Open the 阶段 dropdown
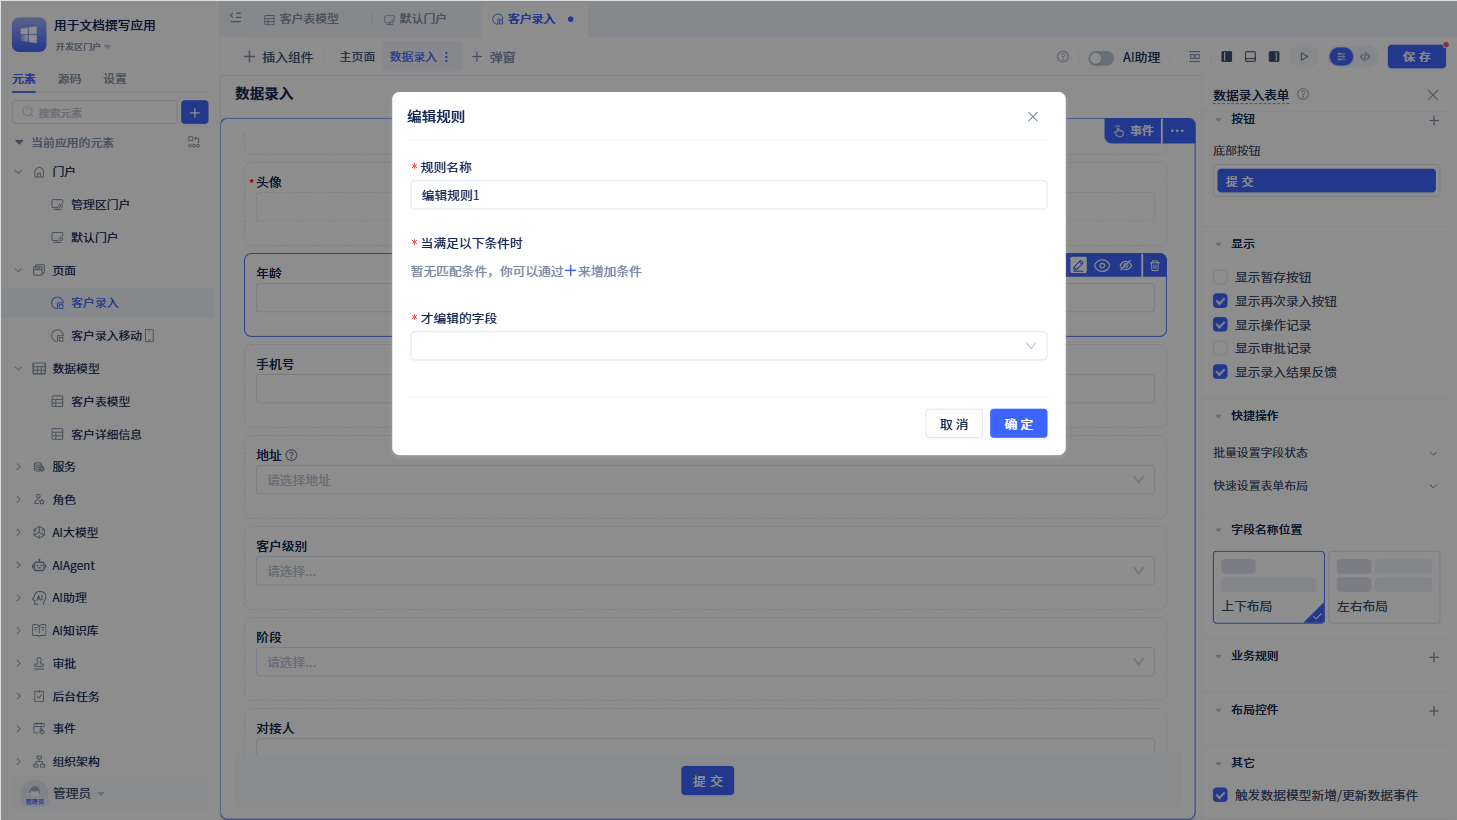 coord(705,662)
